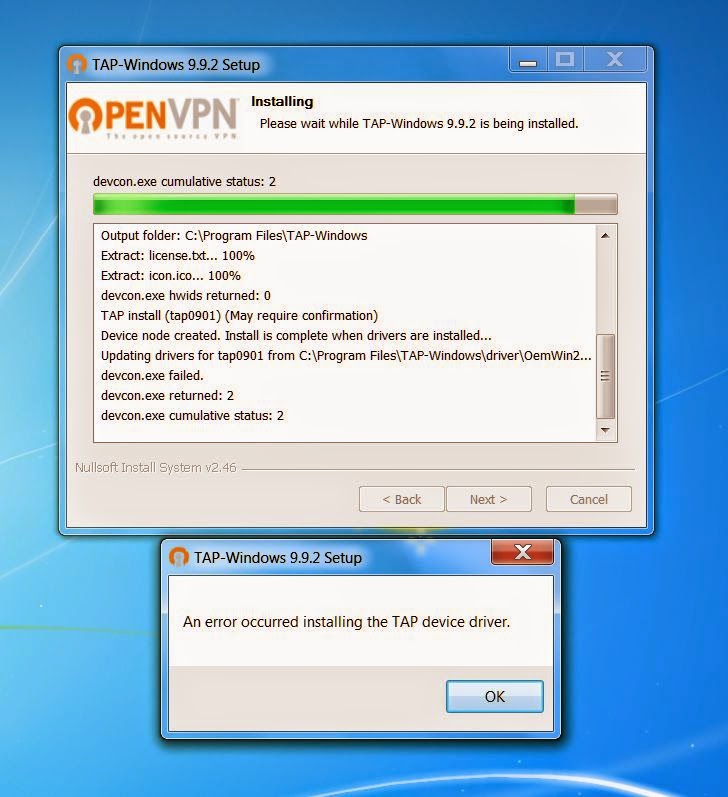Click the OpenVPN icon in the error dialog title

(x=178, y=557)
